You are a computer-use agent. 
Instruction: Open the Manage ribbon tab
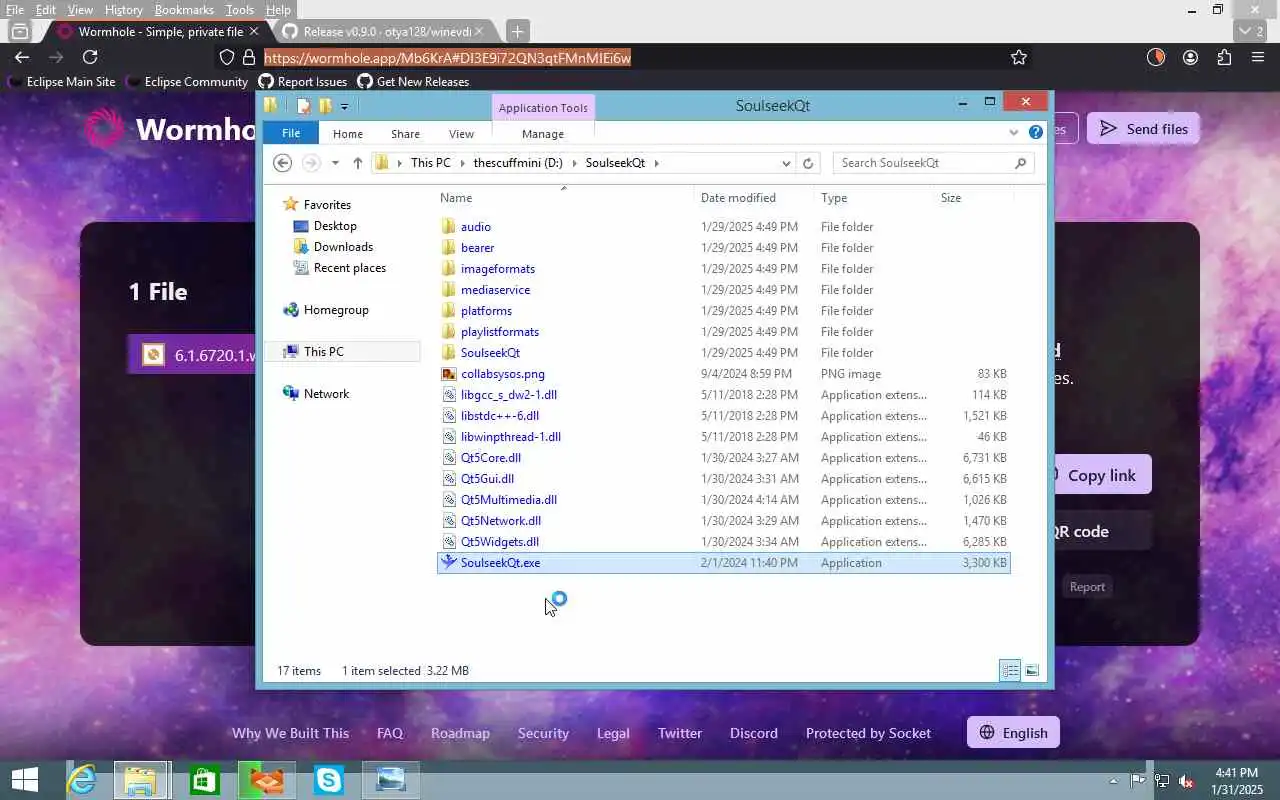(x=543, y=133)
